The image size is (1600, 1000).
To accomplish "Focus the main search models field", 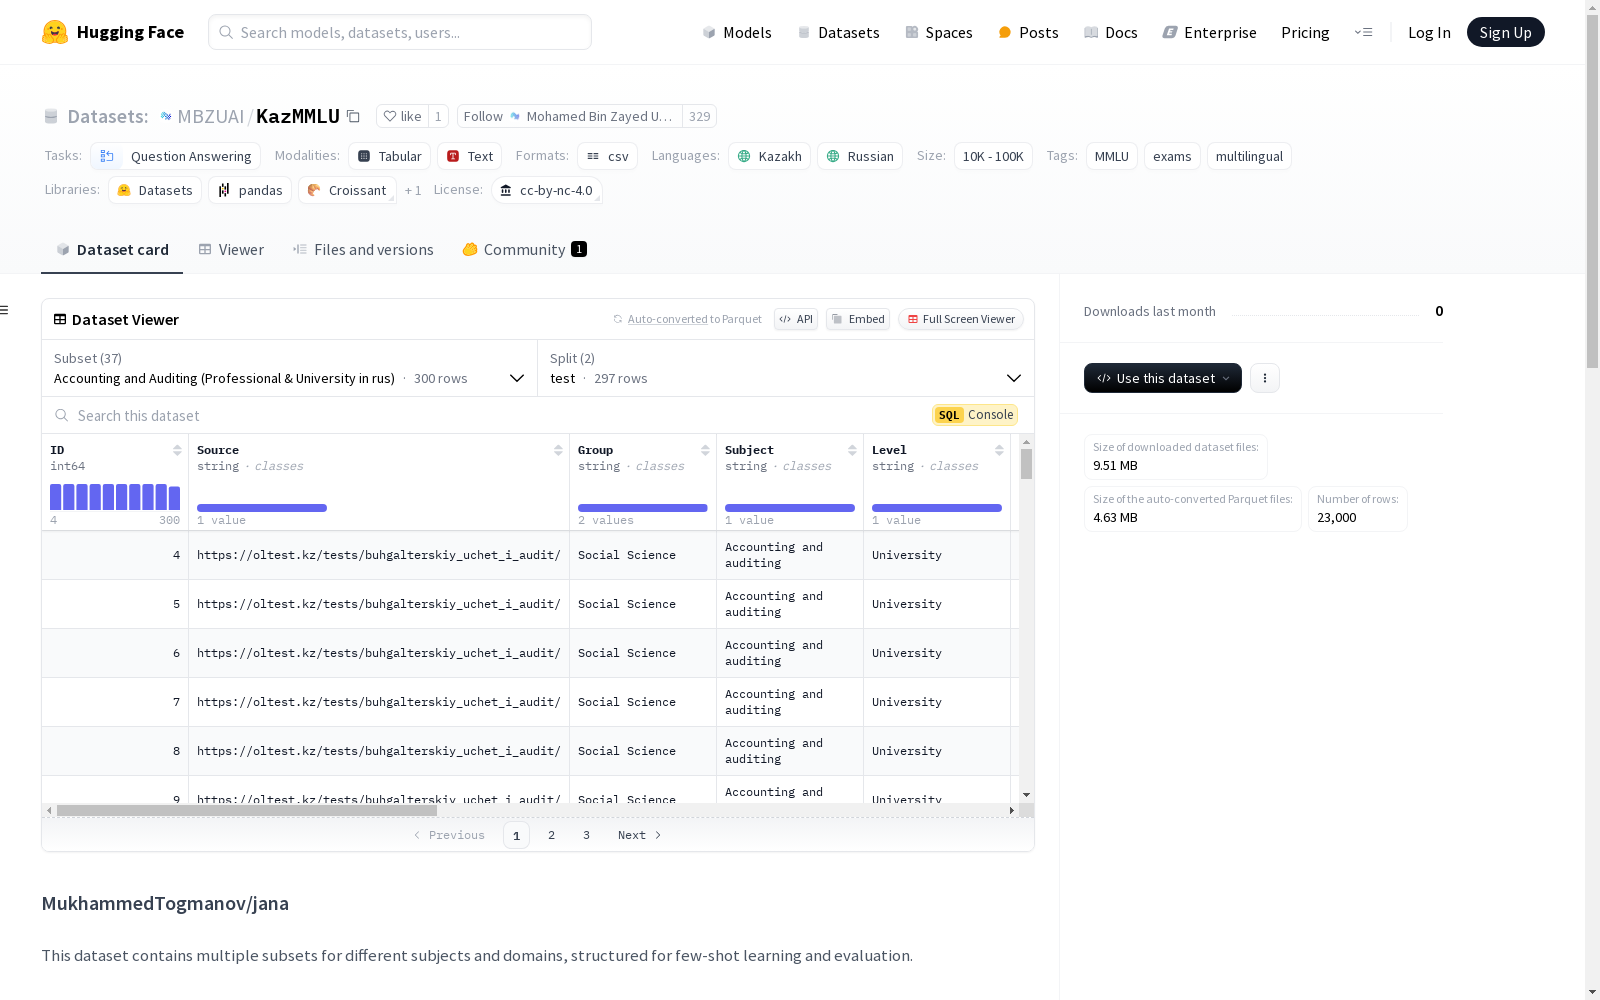I will [400, 32].
